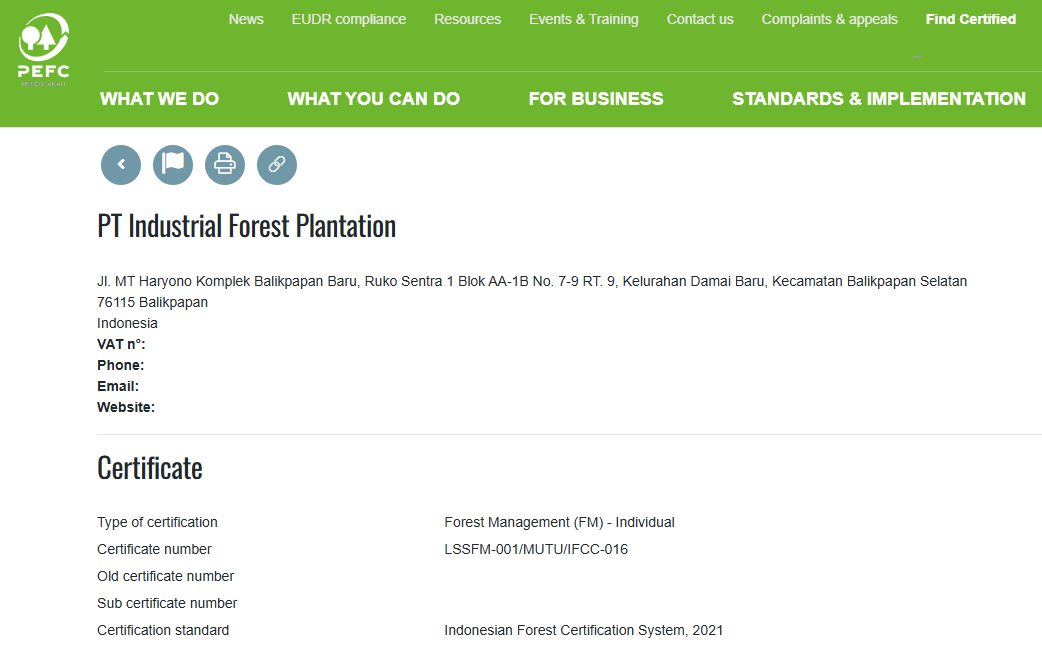The height and width of the screenshot is (645, 1042).
Task: Expand the FOR BUSINESS menu
Action: [596, 99]
